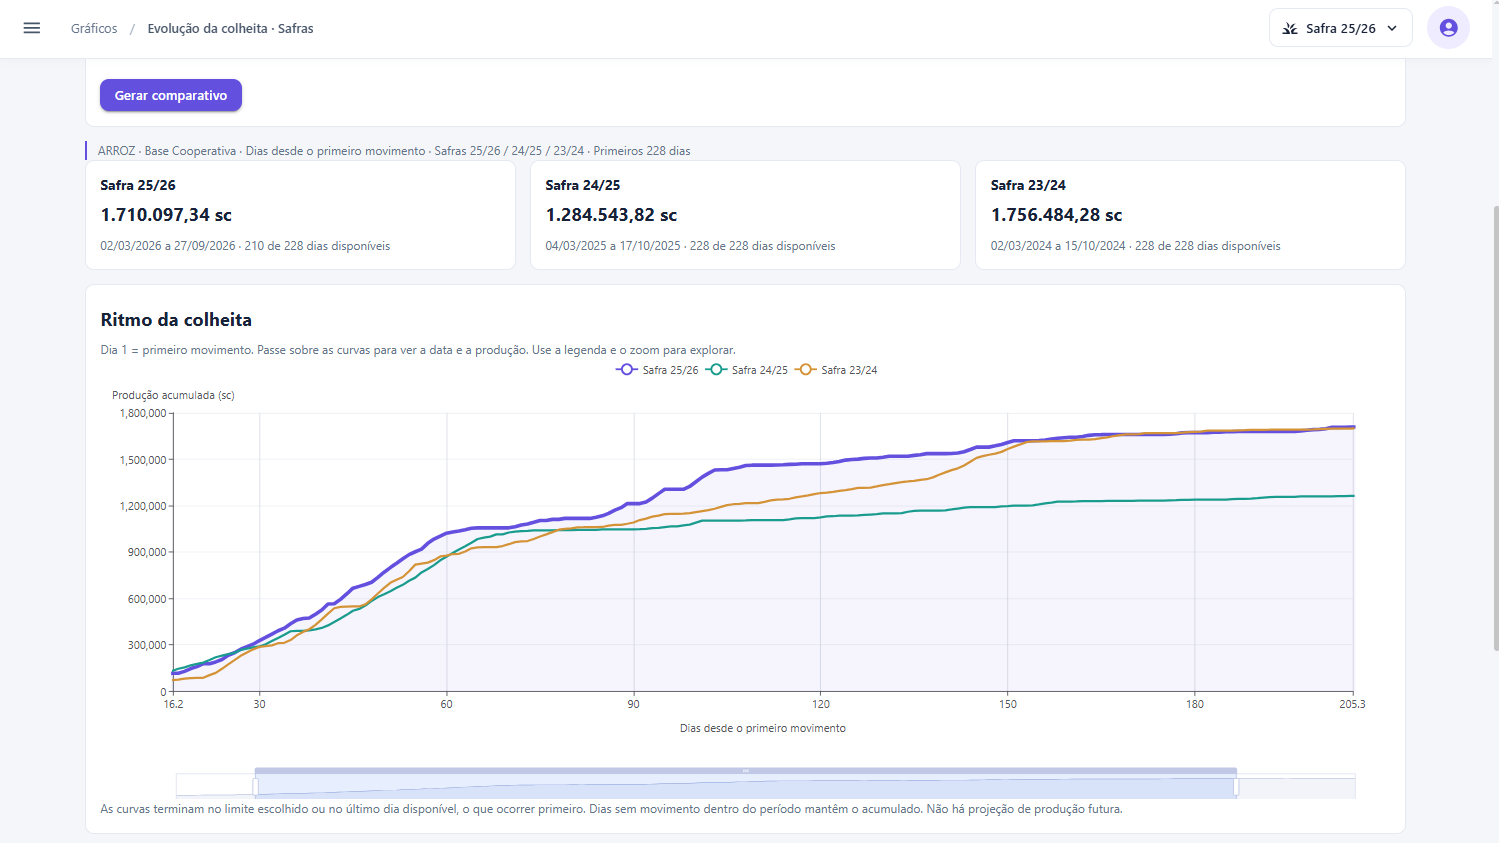Viewport: 1499px width, 843px height.
Task: Click the zoom range top drag bar
Action: coord(746,771)
